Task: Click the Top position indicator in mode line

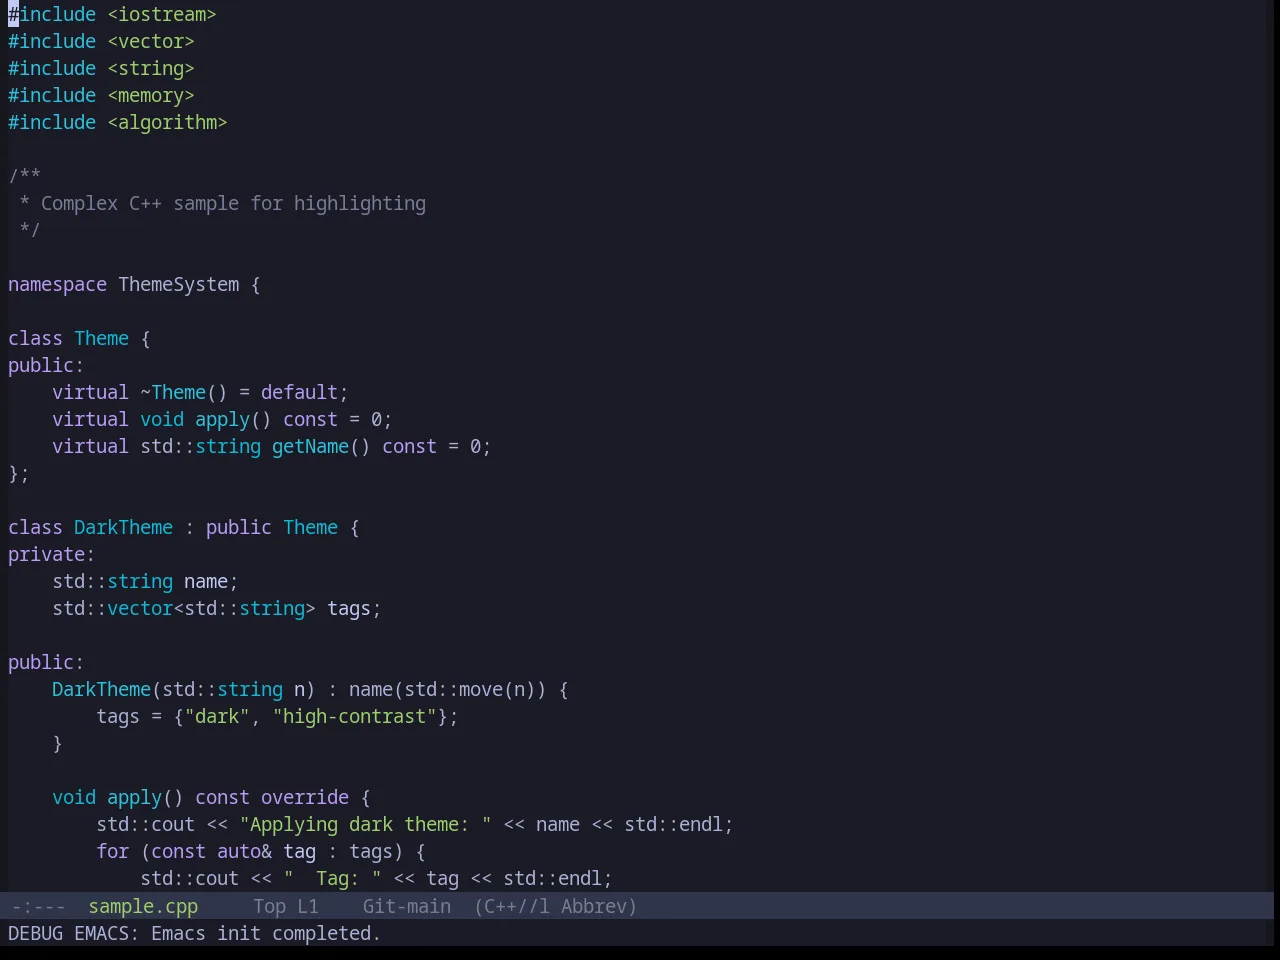Action: click(270, 906)
